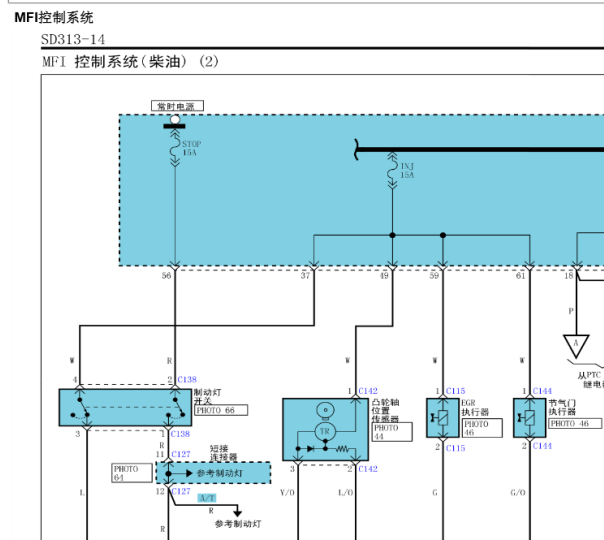Select the 凸轮轴位置传感器 label
Screen dimensions: 604x540
385,410
